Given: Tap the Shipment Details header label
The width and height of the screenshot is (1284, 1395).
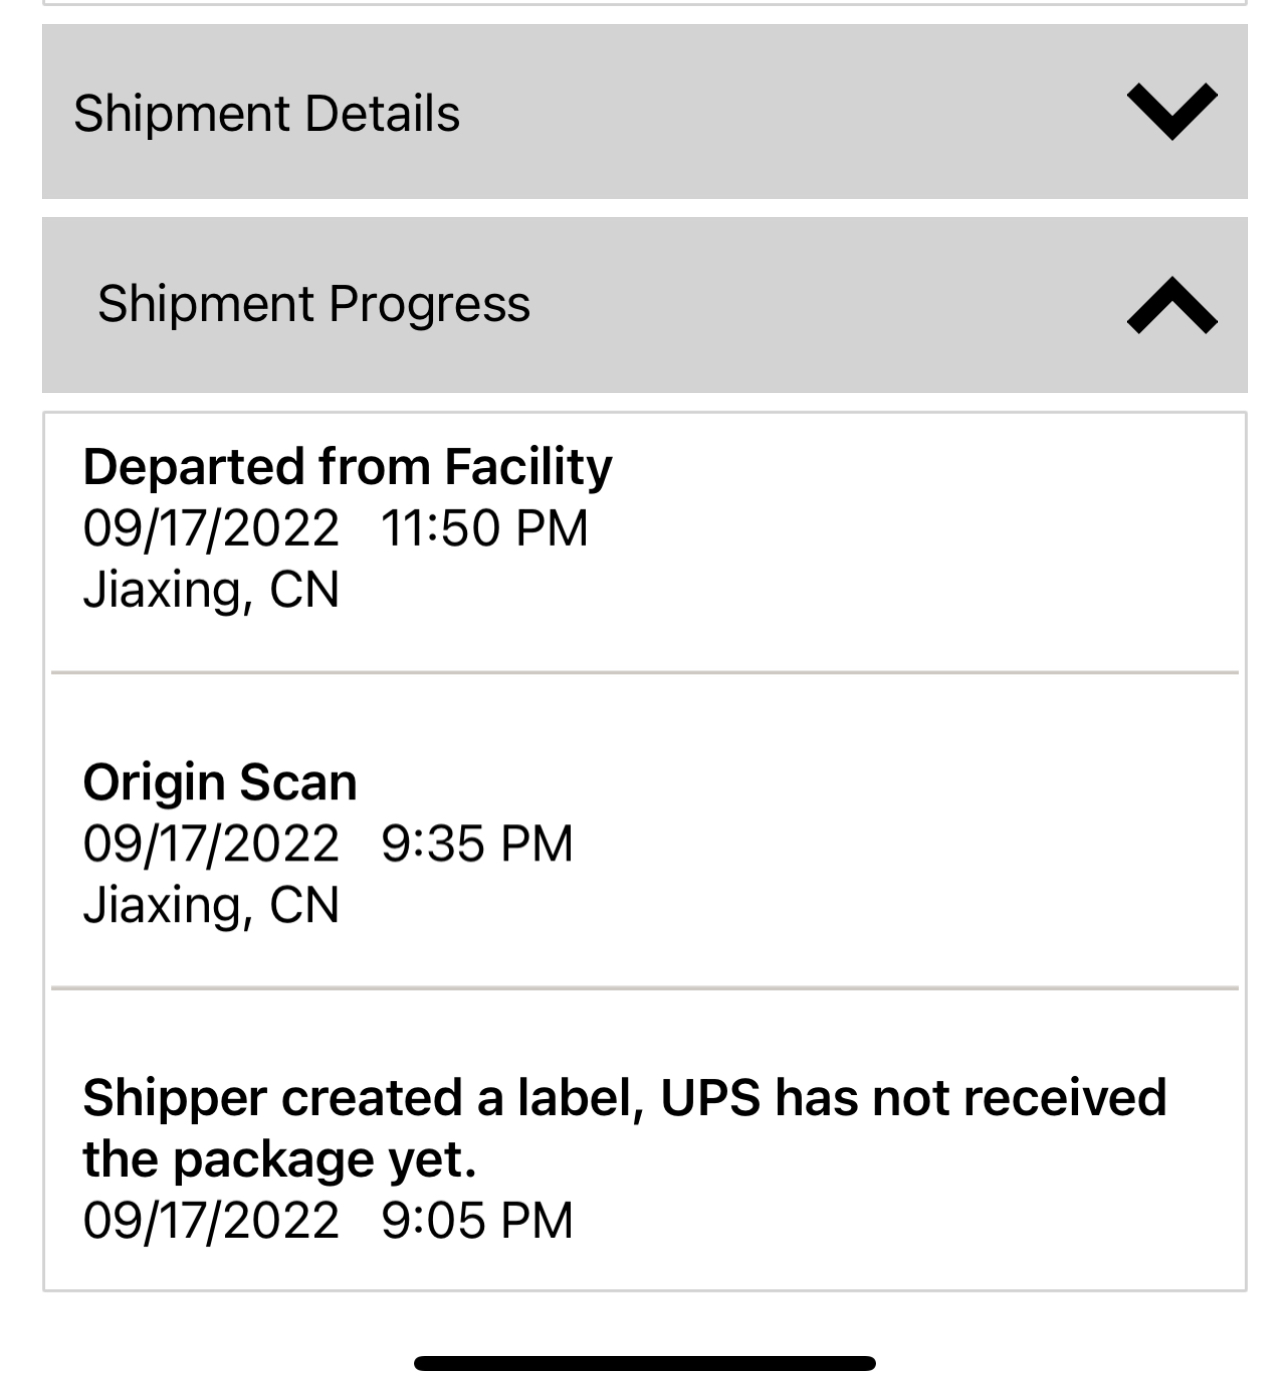Looking at the screenshot, I should click(266, 113).
